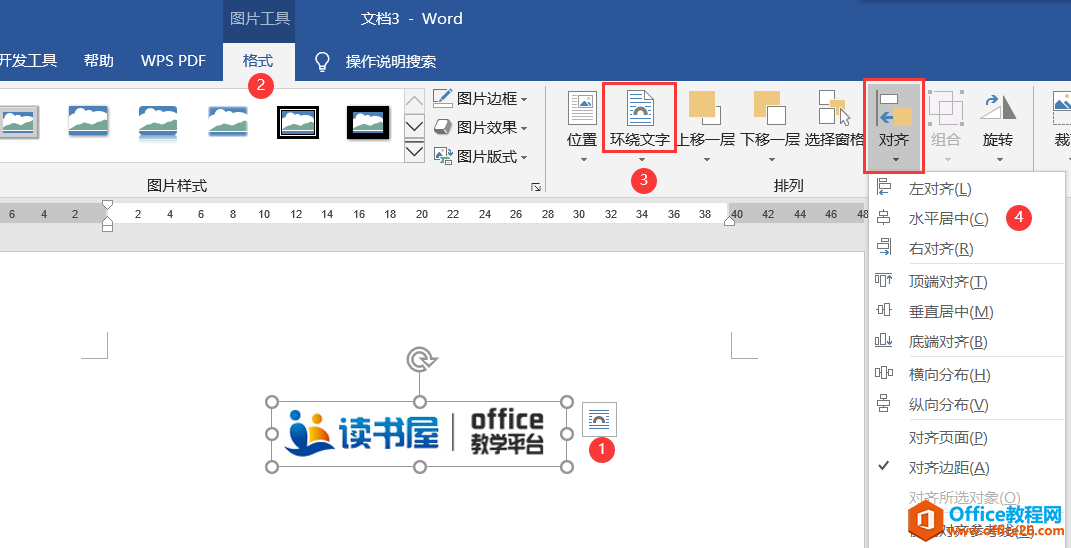Select the 读书屋 logo image
This screenshot has width=1071, height=548.
[x=419, y=434]
